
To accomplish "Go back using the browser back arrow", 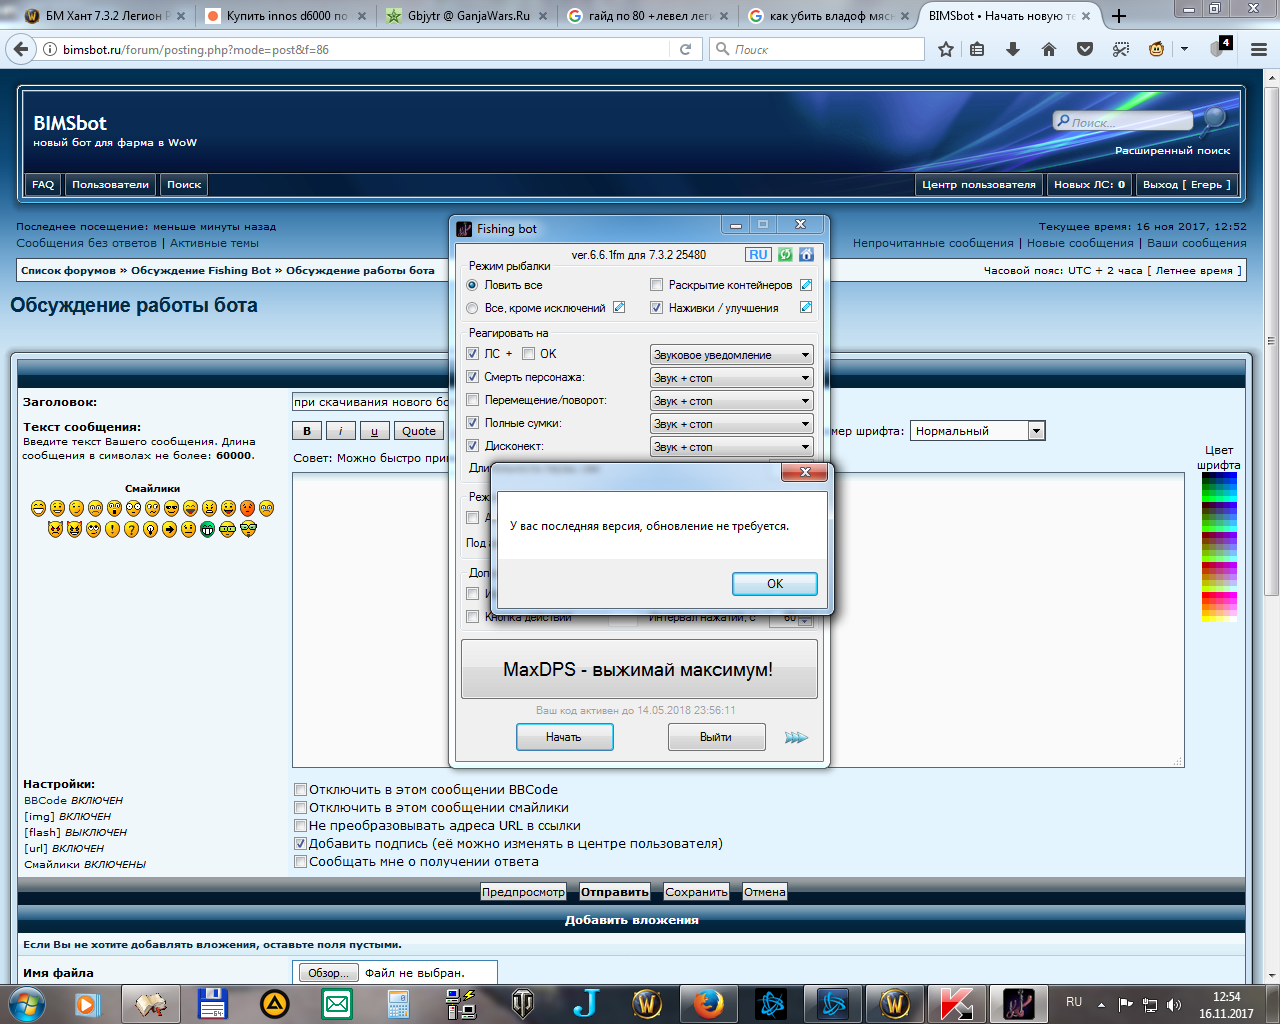I will pyautogui.click(x=21, y=49).
